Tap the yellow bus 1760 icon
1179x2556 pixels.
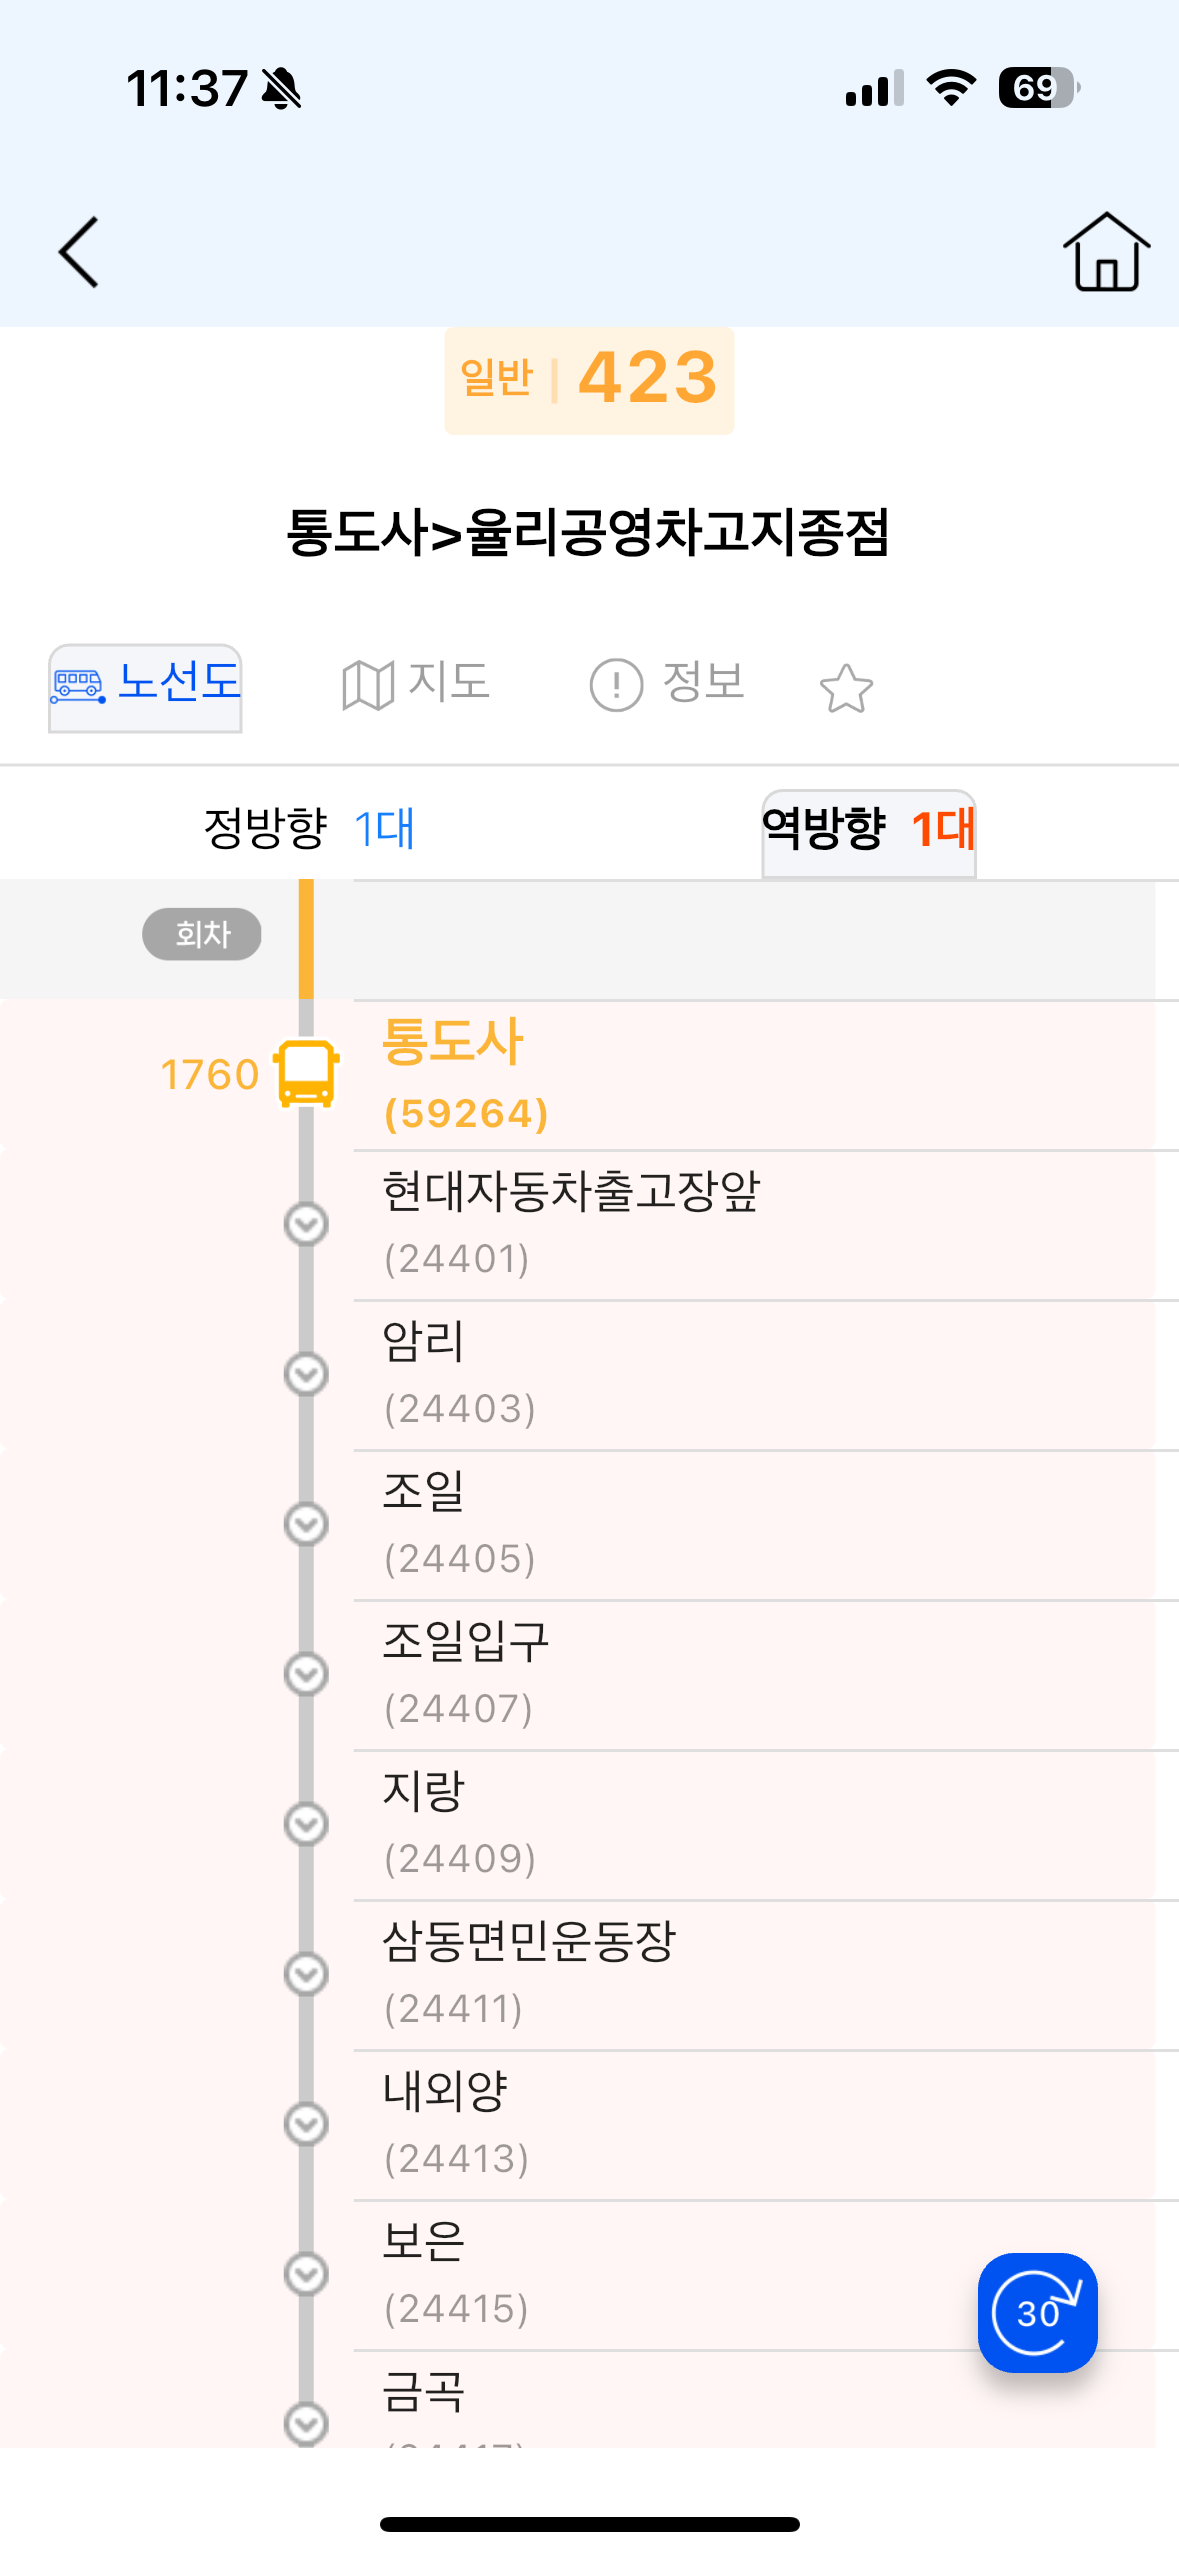(x=306, y=1073)
